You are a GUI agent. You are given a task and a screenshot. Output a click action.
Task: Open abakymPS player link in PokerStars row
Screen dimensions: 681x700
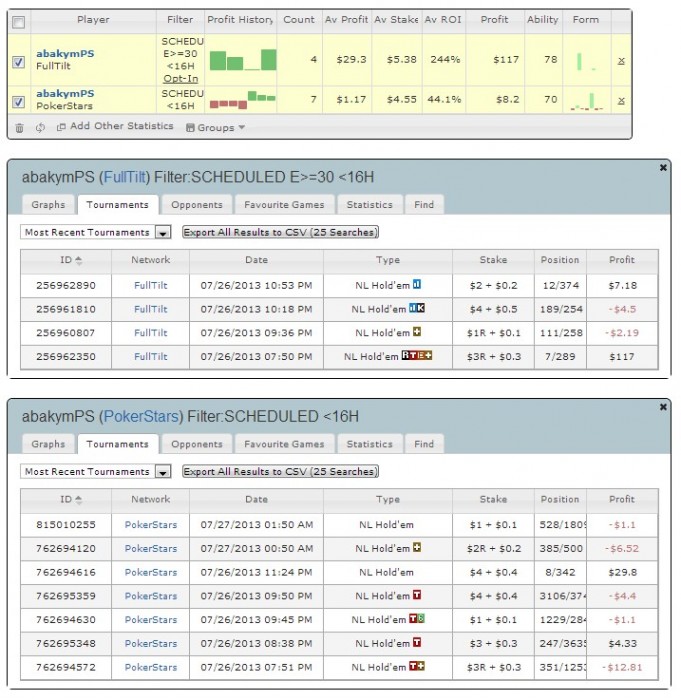coord(65,94)
